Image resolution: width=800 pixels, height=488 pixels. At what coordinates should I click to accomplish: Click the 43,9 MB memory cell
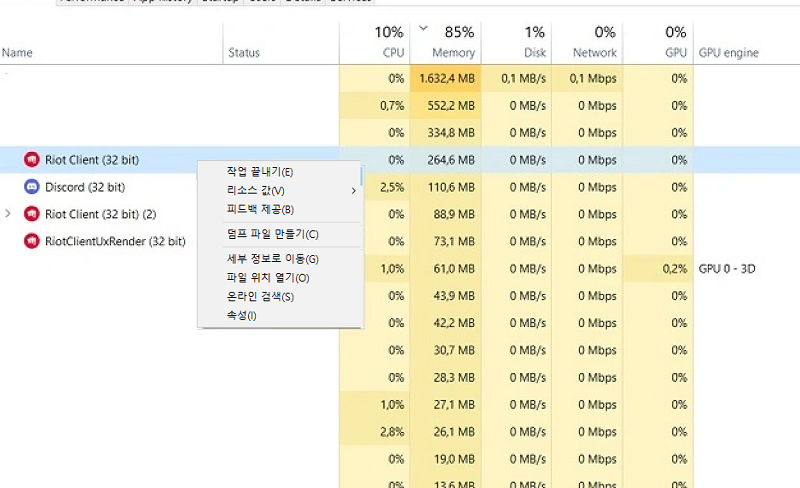pos(446,296)
